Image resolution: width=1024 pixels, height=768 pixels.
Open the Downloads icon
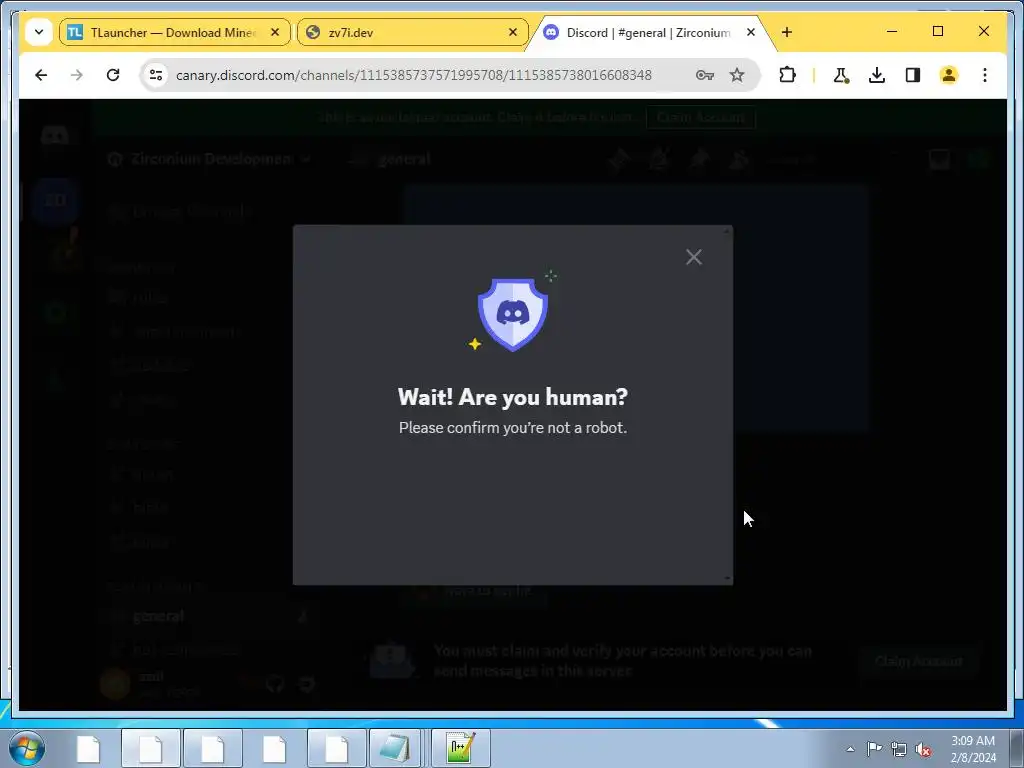tap(877, 75)
